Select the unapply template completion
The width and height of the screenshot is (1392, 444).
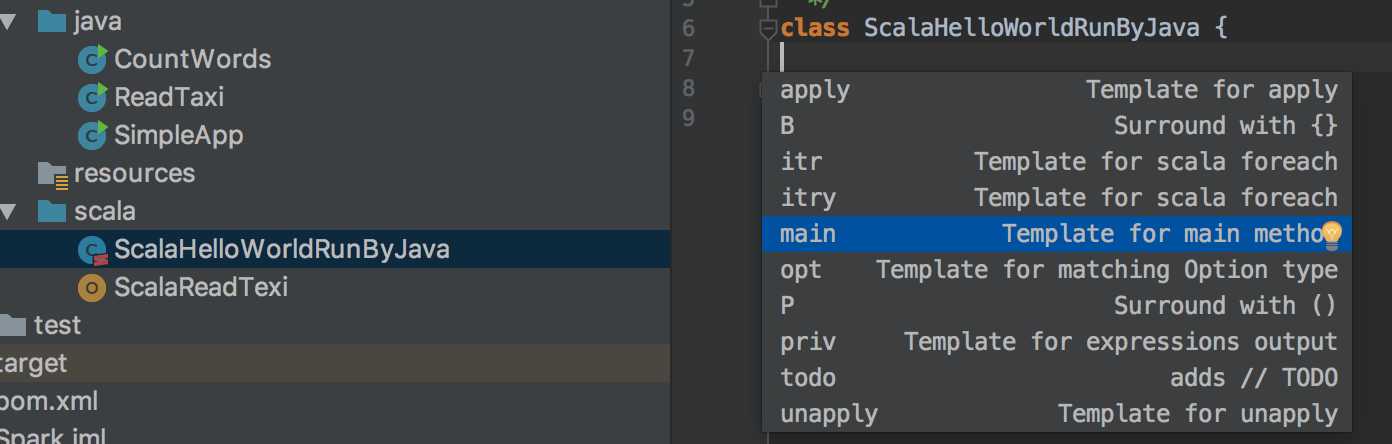coord(1057,414)
